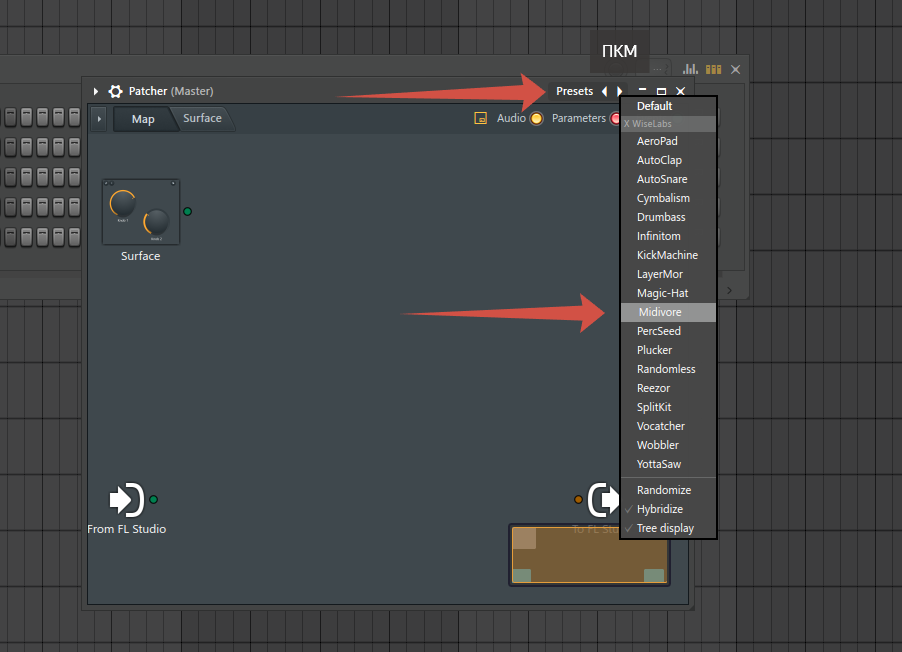
Task: Expand the Patcher window options arrow
Action: coord(95,91)
